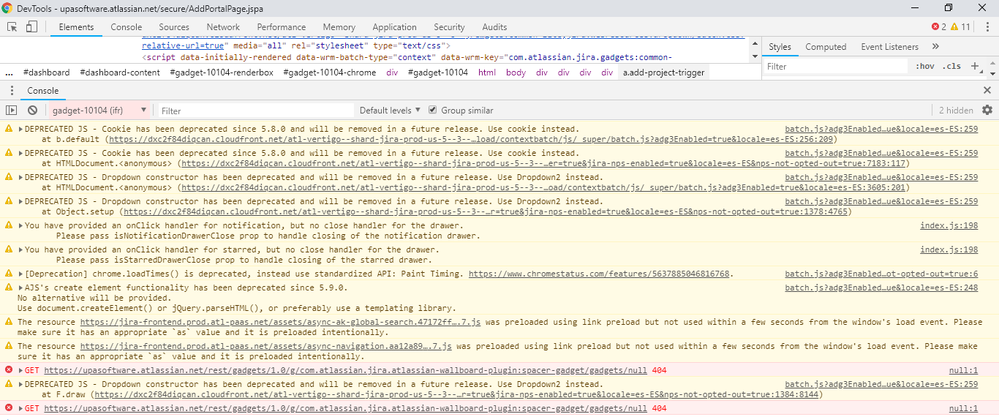
Task: Expand the notification onClick handler warning
Action: point(21,226)
